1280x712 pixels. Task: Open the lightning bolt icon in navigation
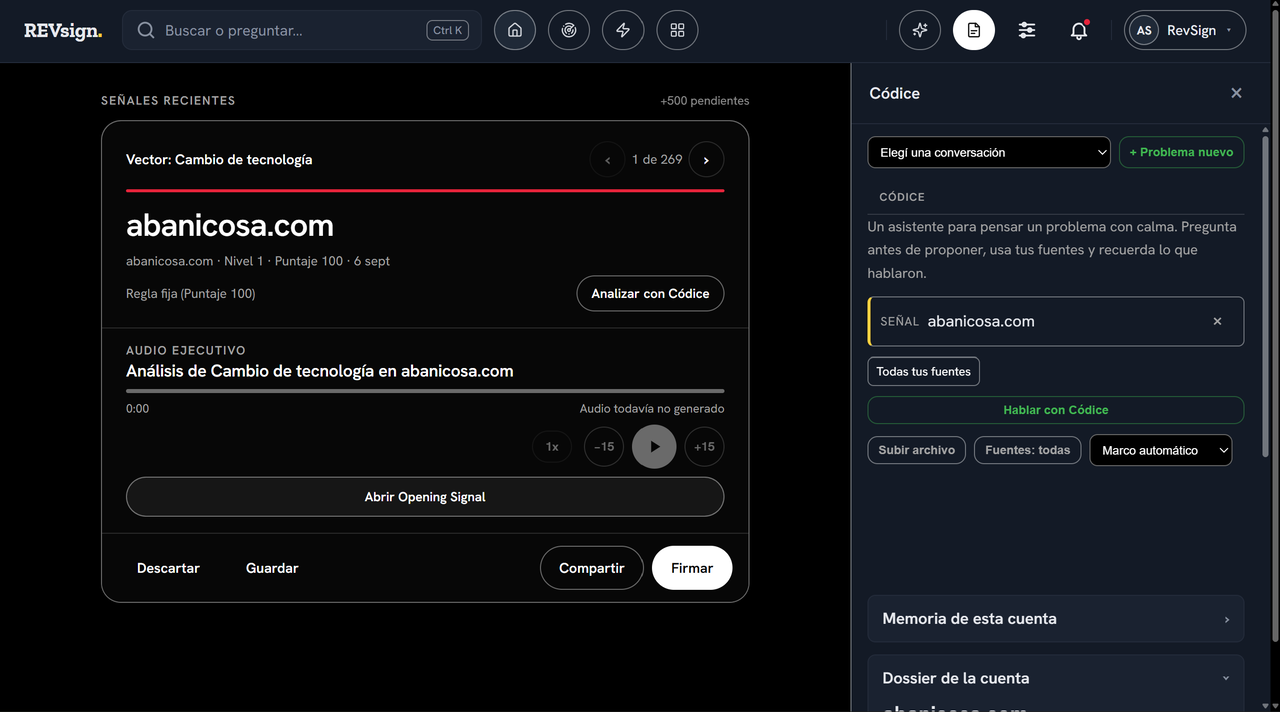[623, 30]
